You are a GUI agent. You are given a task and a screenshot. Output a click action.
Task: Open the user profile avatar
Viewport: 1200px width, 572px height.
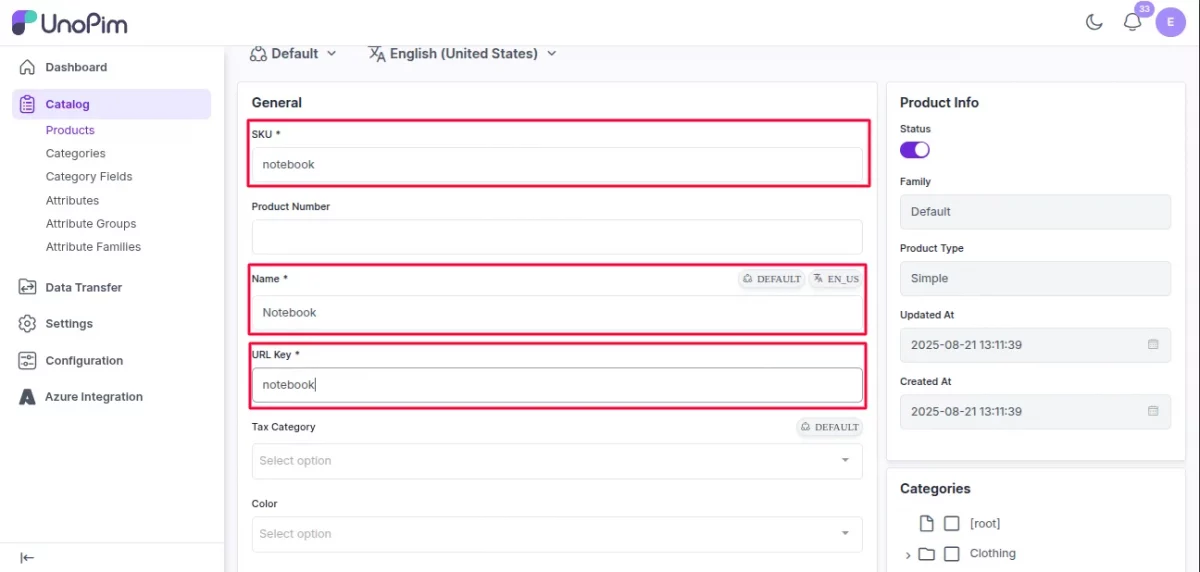1170,22
